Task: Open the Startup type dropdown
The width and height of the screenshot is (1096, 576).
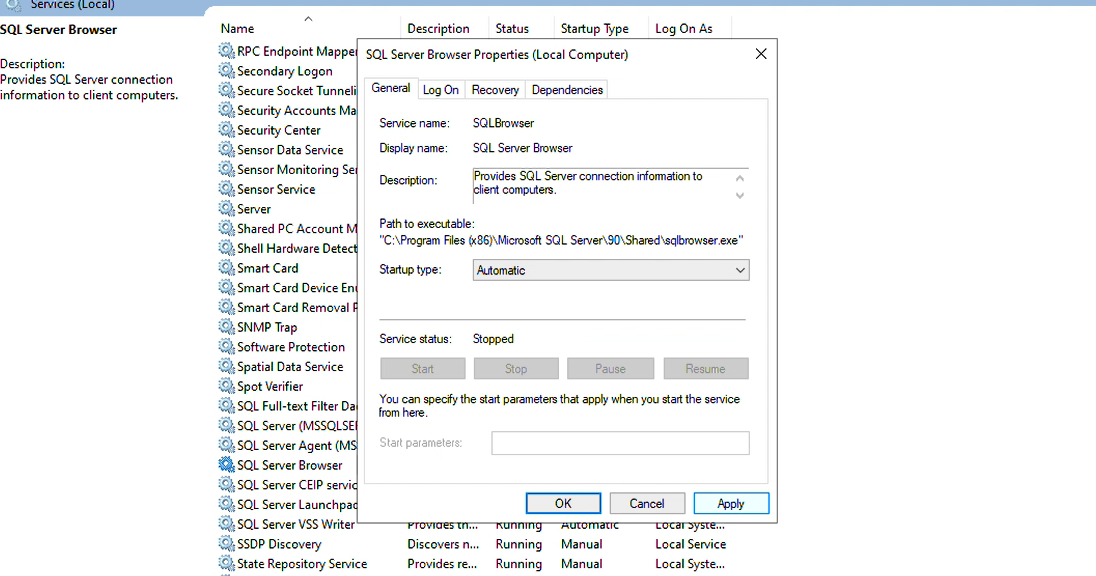Action: point(611,270)
